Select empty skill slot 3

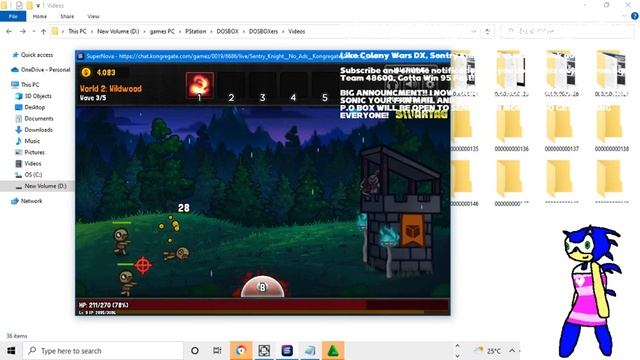tap(262, 86)
